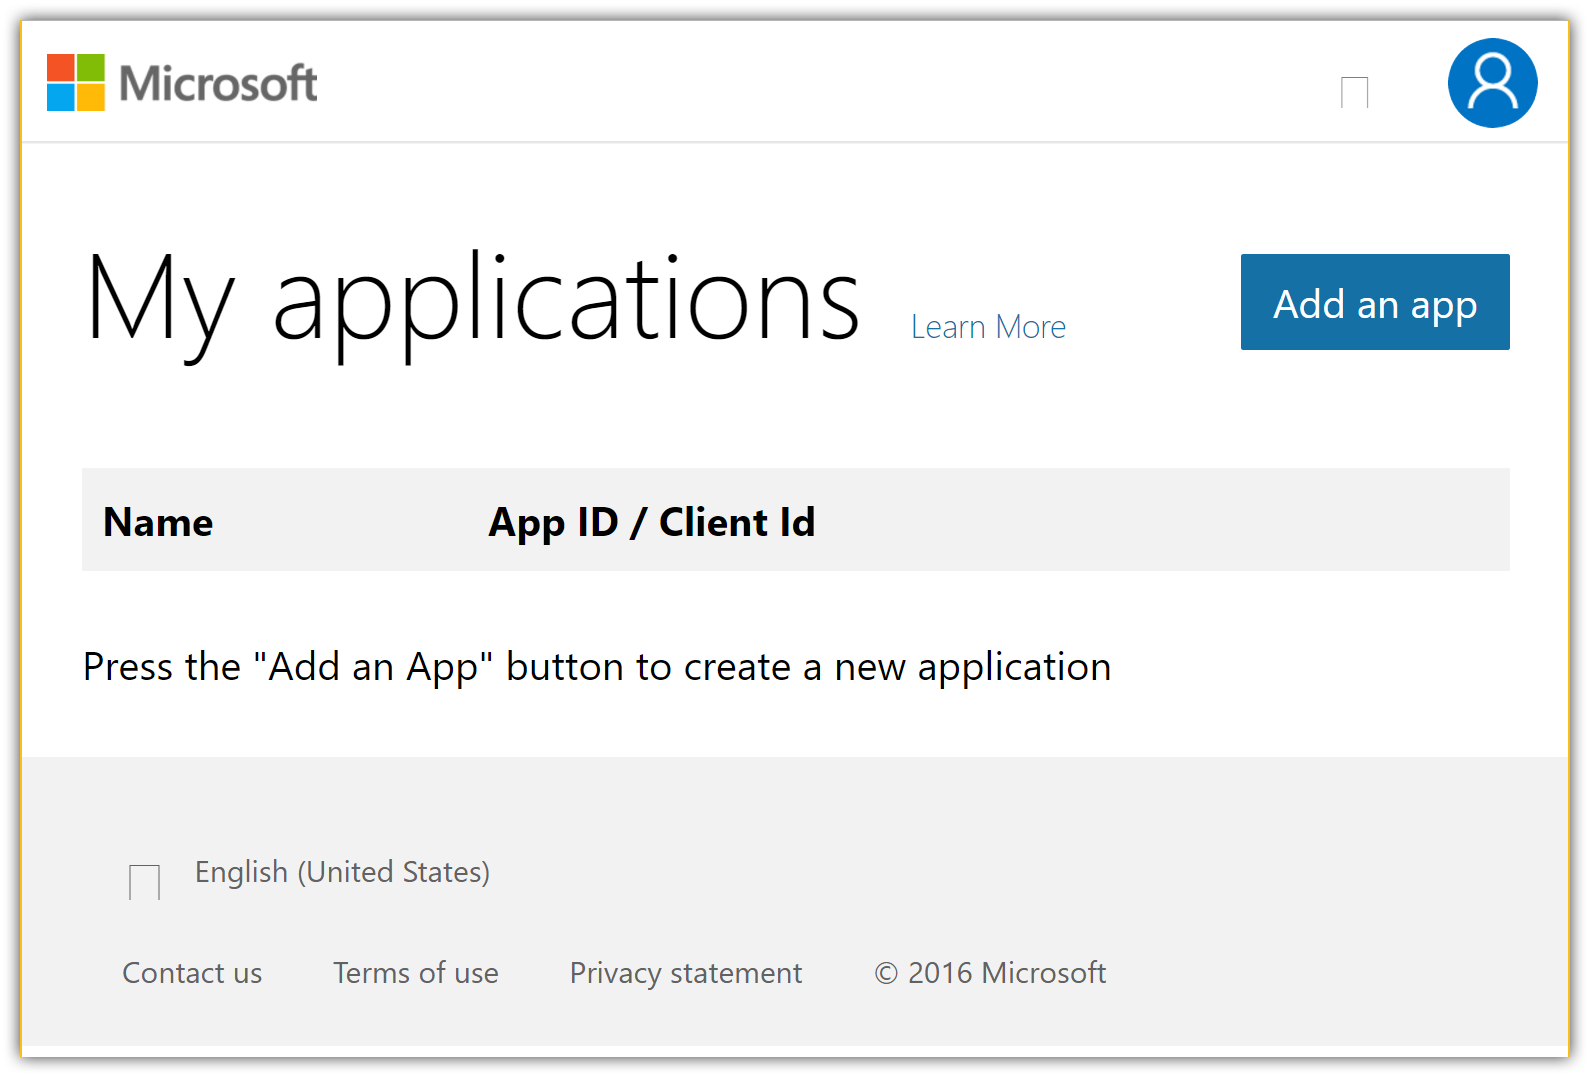The height and width of the screenshot is (1077, 1590).
Task: Select the Name column header
Action: [x=158, y=522]
